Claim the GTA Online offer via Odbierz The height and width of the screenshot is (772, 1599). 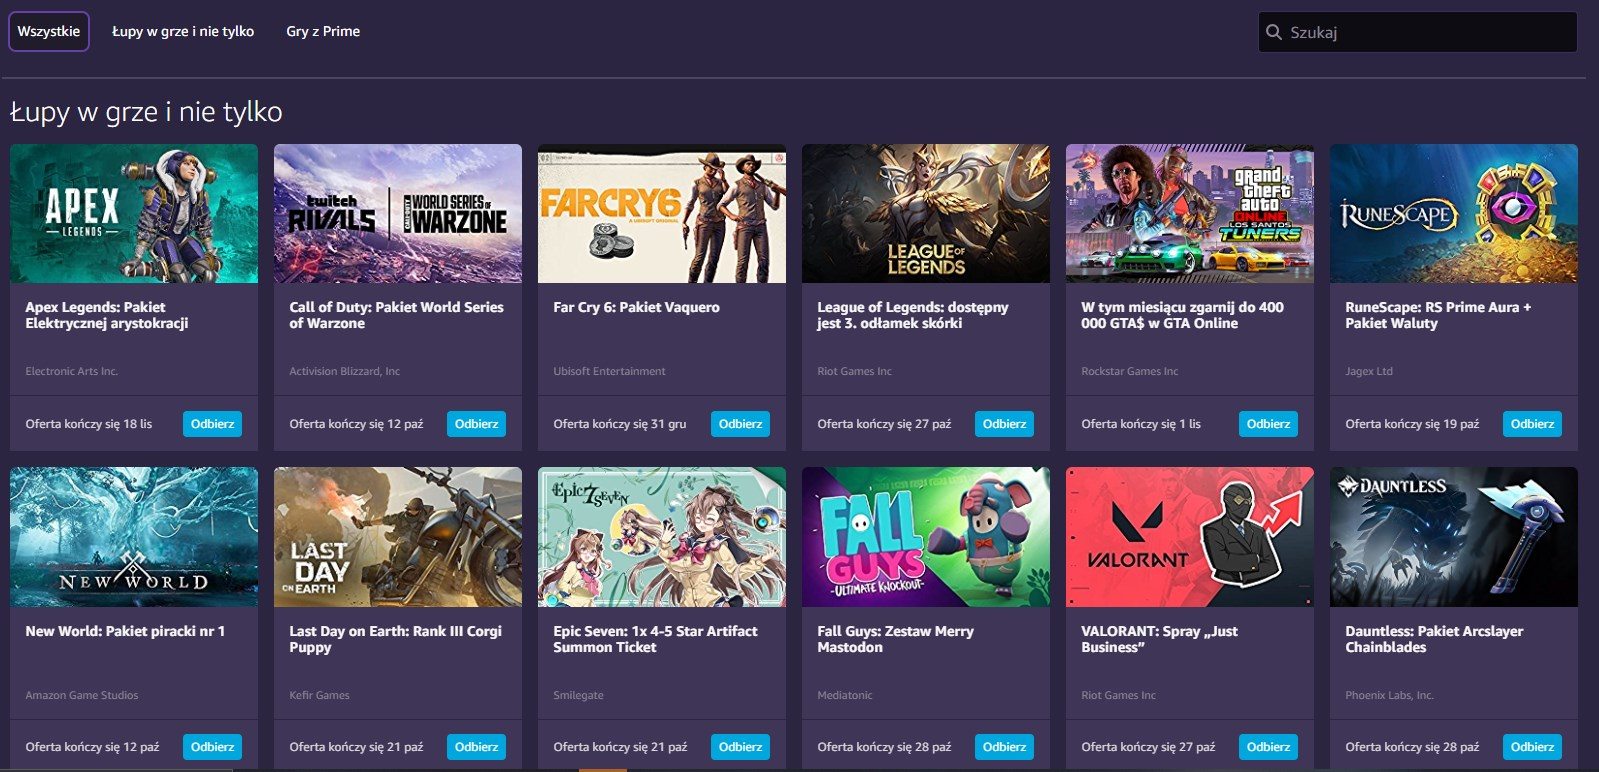click(1268, 424)
